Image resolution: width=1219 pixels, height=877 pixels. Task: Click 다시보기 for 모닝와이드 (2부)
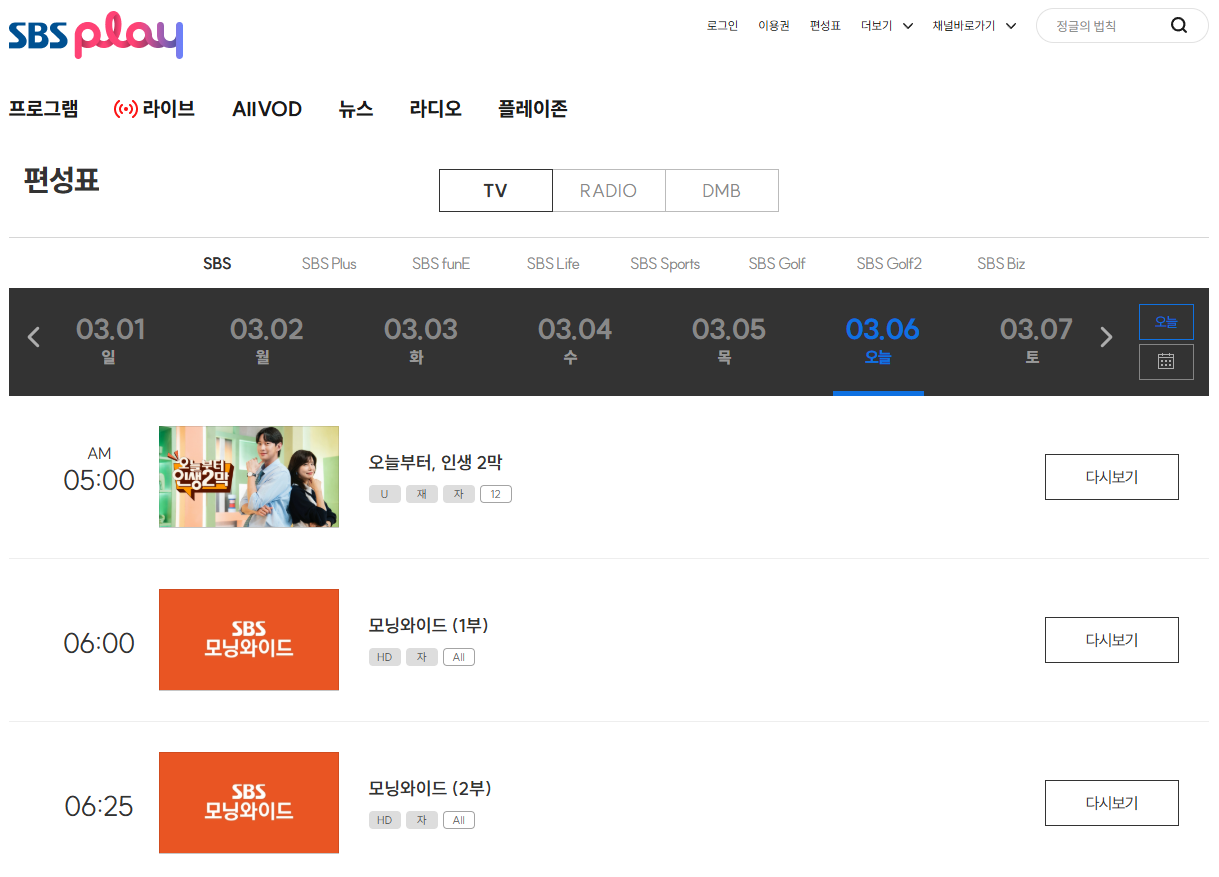click(1111, 802)
